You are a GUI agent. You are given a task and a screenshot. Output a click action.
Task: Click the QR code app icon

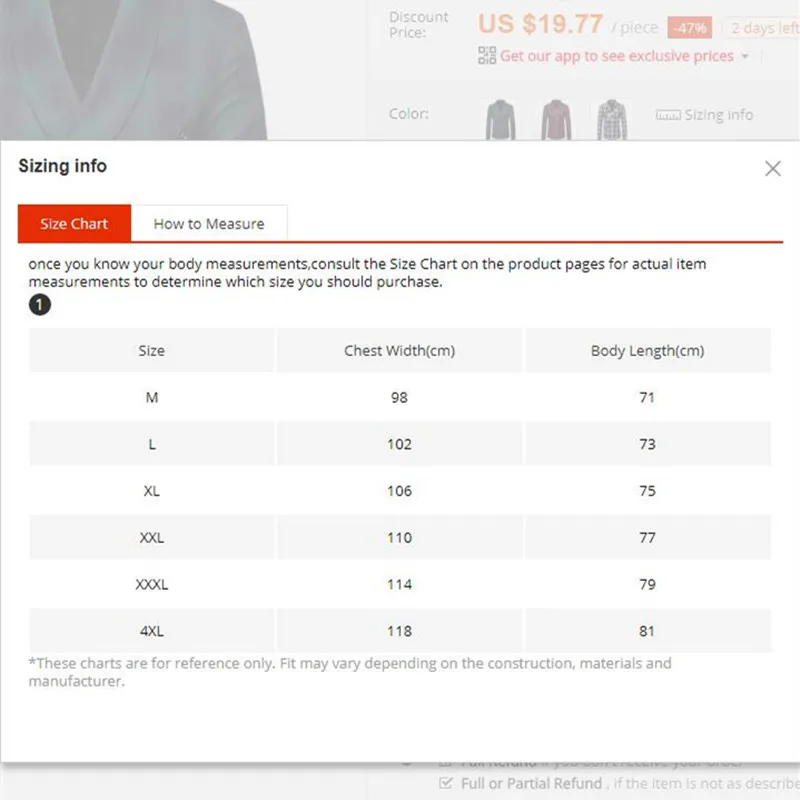pos(487,56)
